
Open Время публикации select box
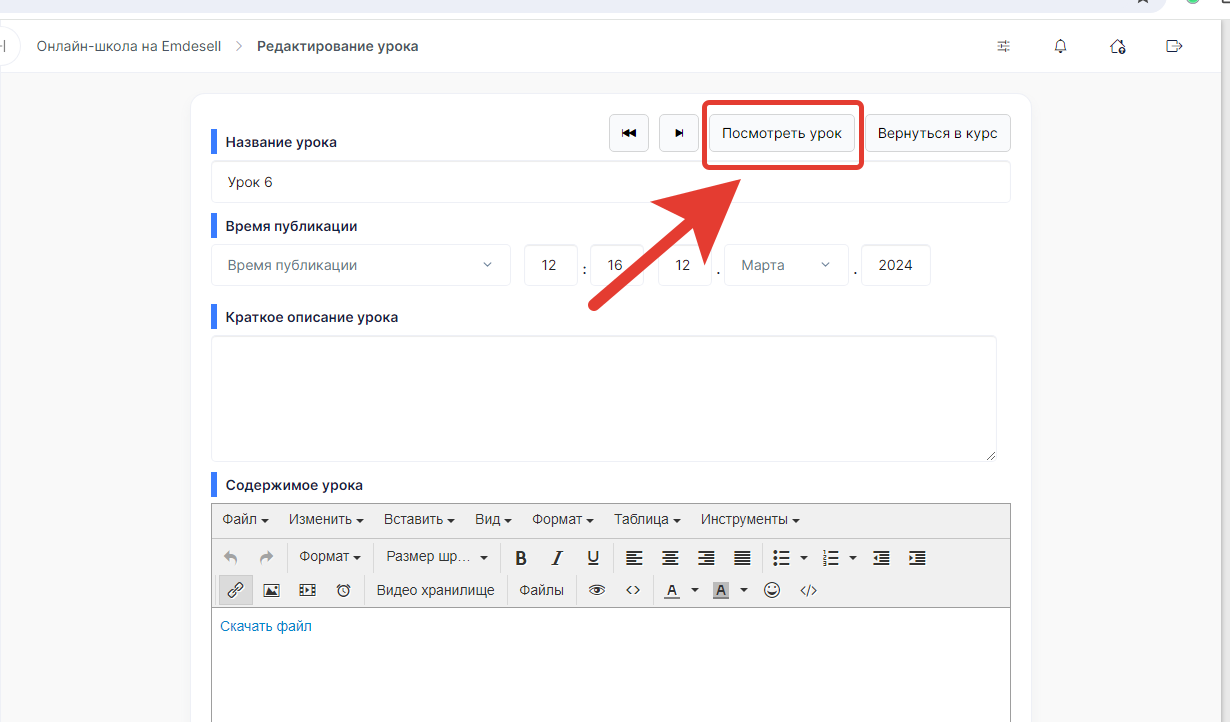(x=361, y=265)
